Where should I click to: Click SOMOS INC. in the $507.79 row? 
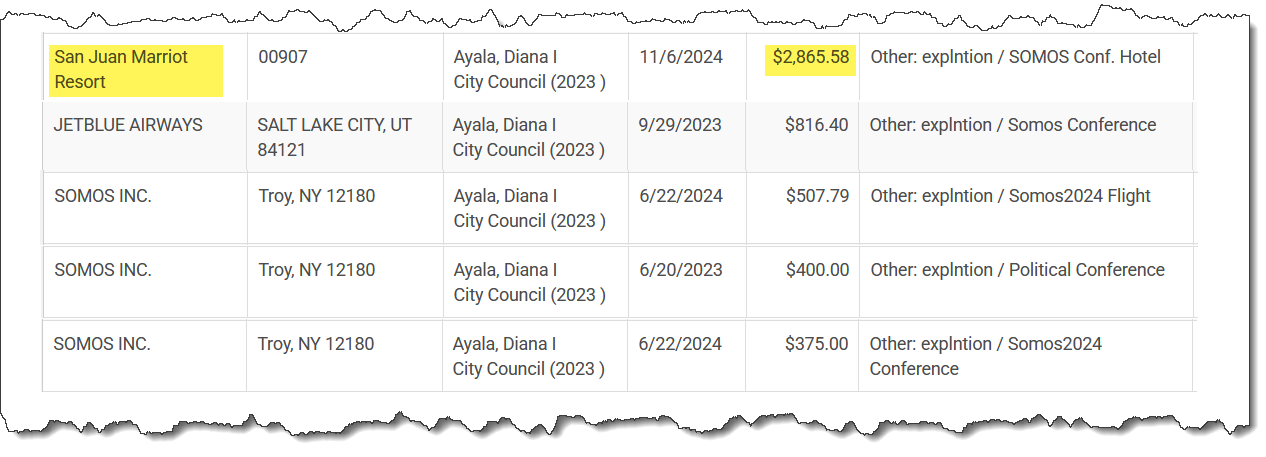(103, 197)
